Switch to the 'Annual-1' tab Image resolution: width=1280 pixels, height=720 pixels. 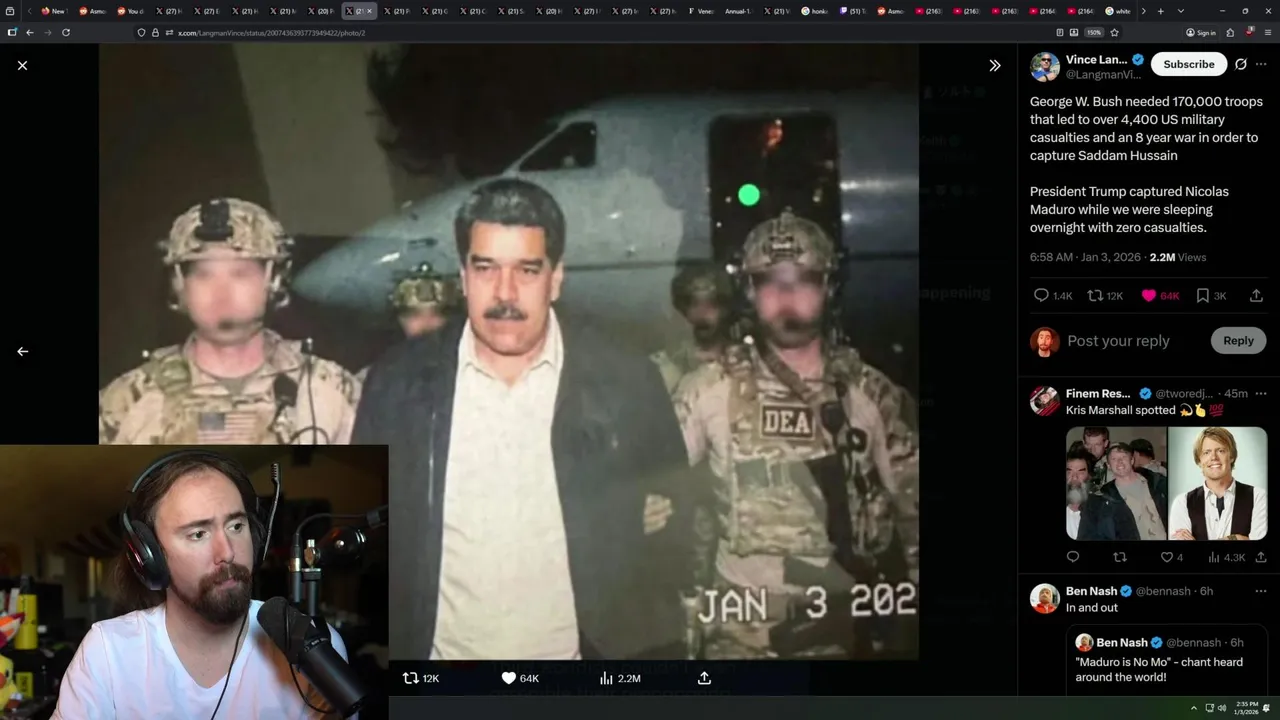(x=739, y=11)
